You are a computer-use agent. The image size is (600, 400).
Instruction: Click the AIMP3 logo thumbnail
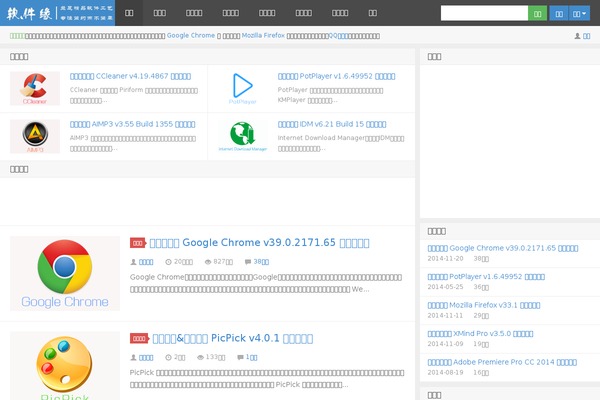pyautogui.click(x=35, y=136)
